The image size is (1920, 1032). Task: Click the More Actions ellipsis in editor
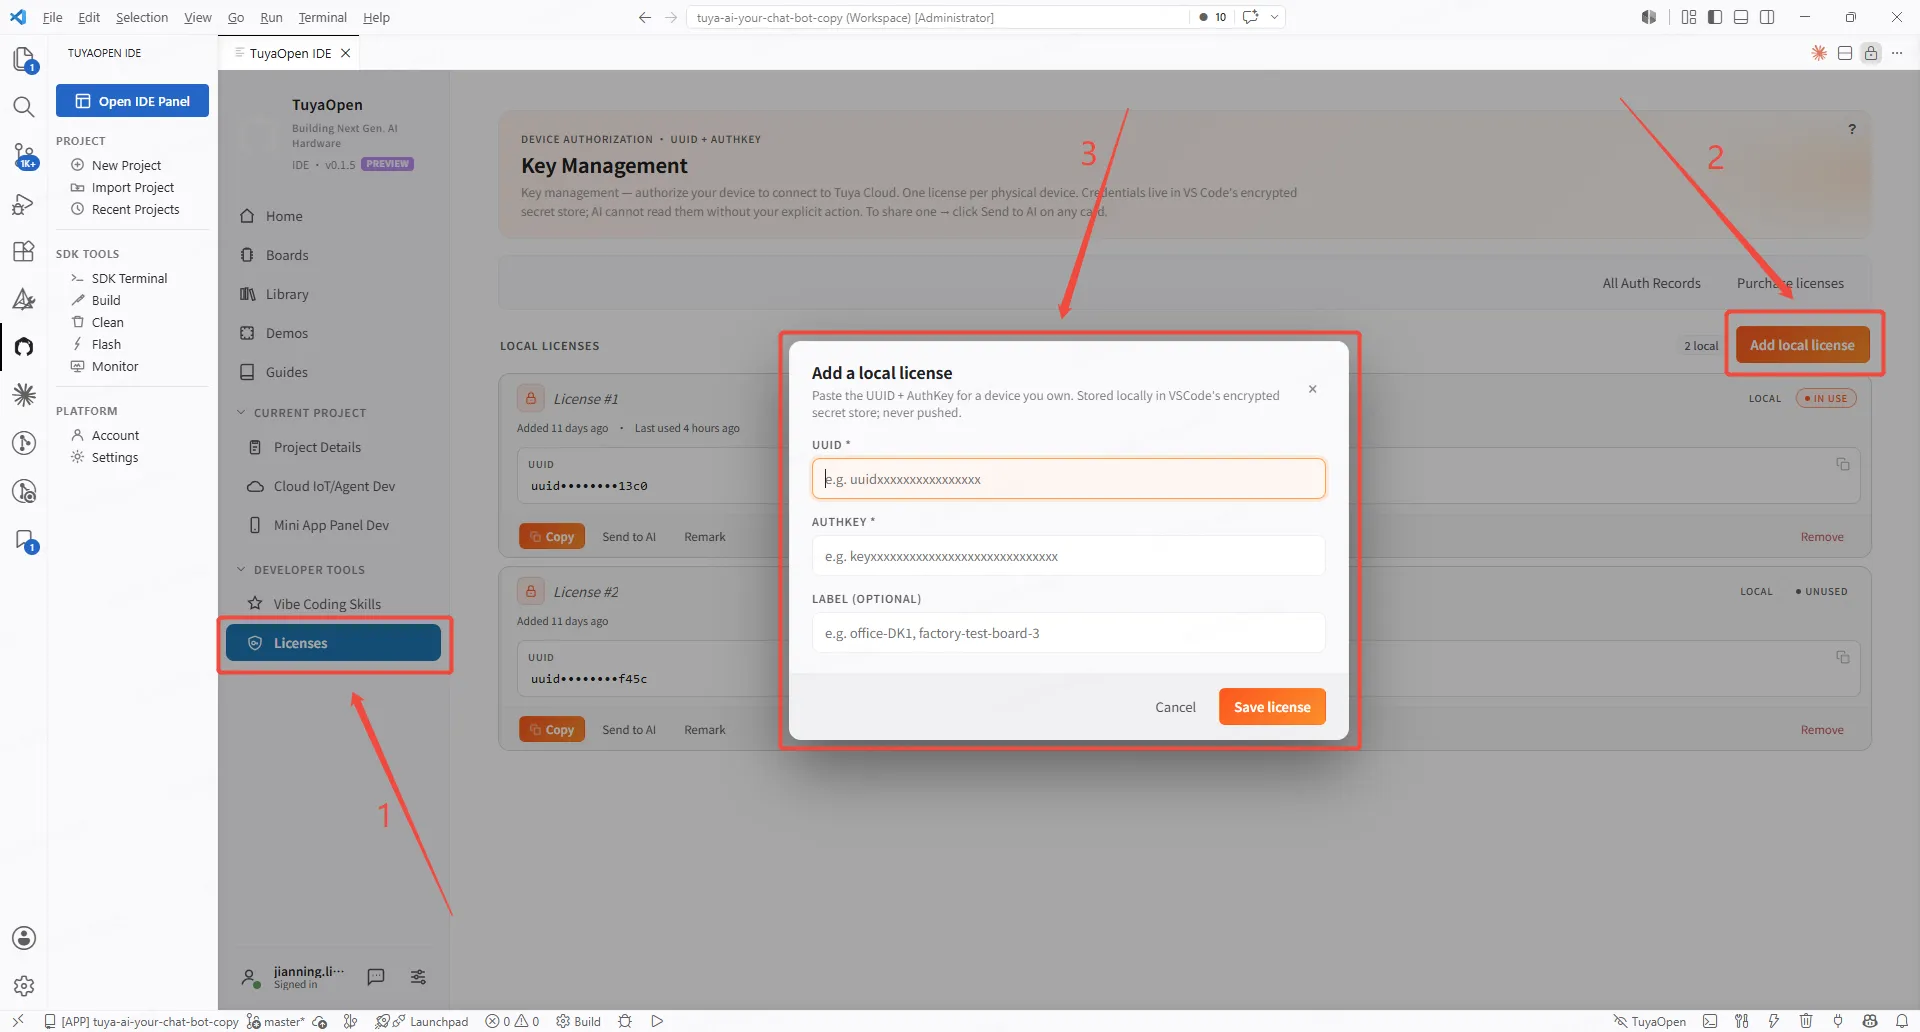(x=1897, y=53)
